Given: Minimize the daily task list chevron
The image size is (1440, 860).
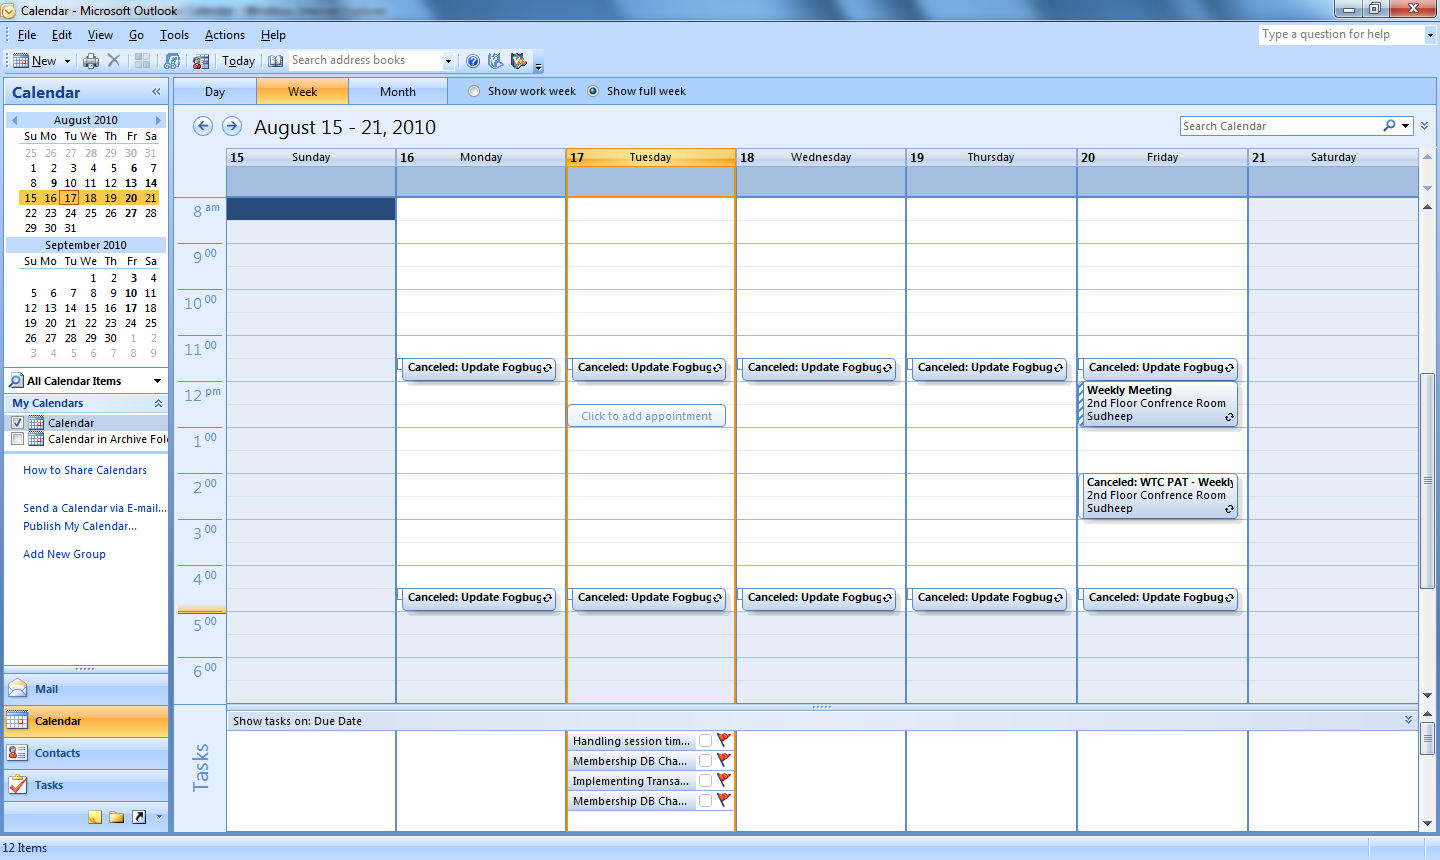Looking at the screenshot, I should pos(1408,720).
